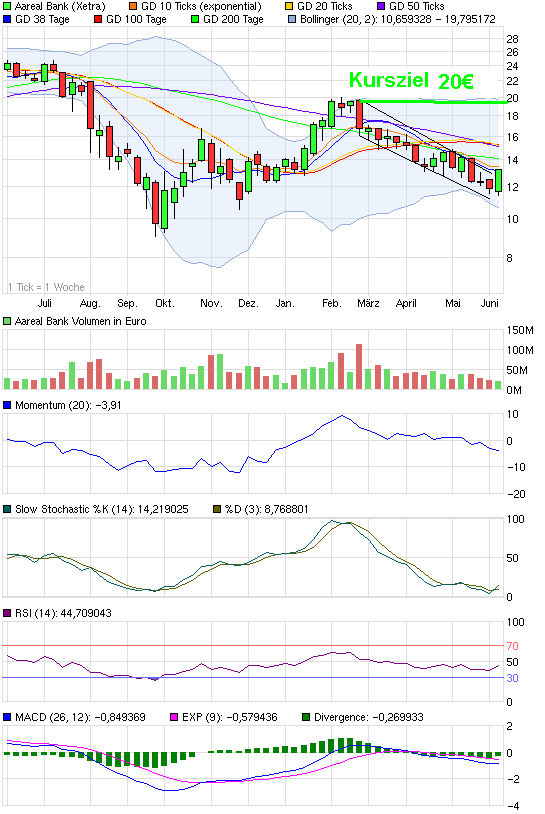Click the '1 Tick = 1 Woche' note
The image size is (545, 814).
tap(46, 287)
